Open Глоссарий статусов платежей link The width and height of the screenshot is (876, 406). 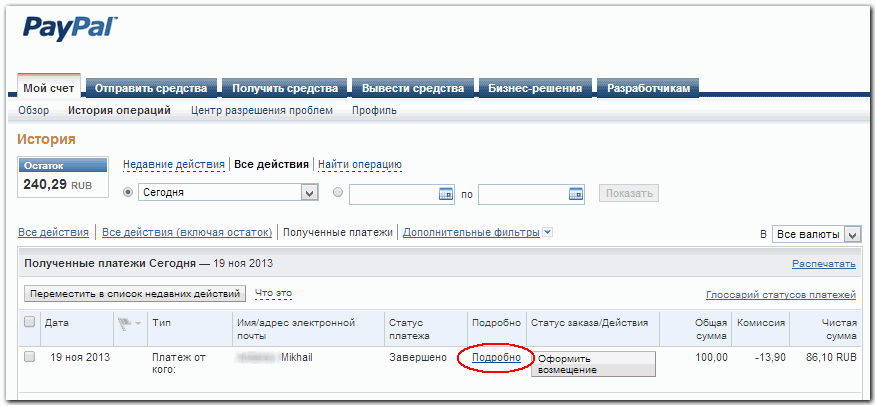point(781,294)
